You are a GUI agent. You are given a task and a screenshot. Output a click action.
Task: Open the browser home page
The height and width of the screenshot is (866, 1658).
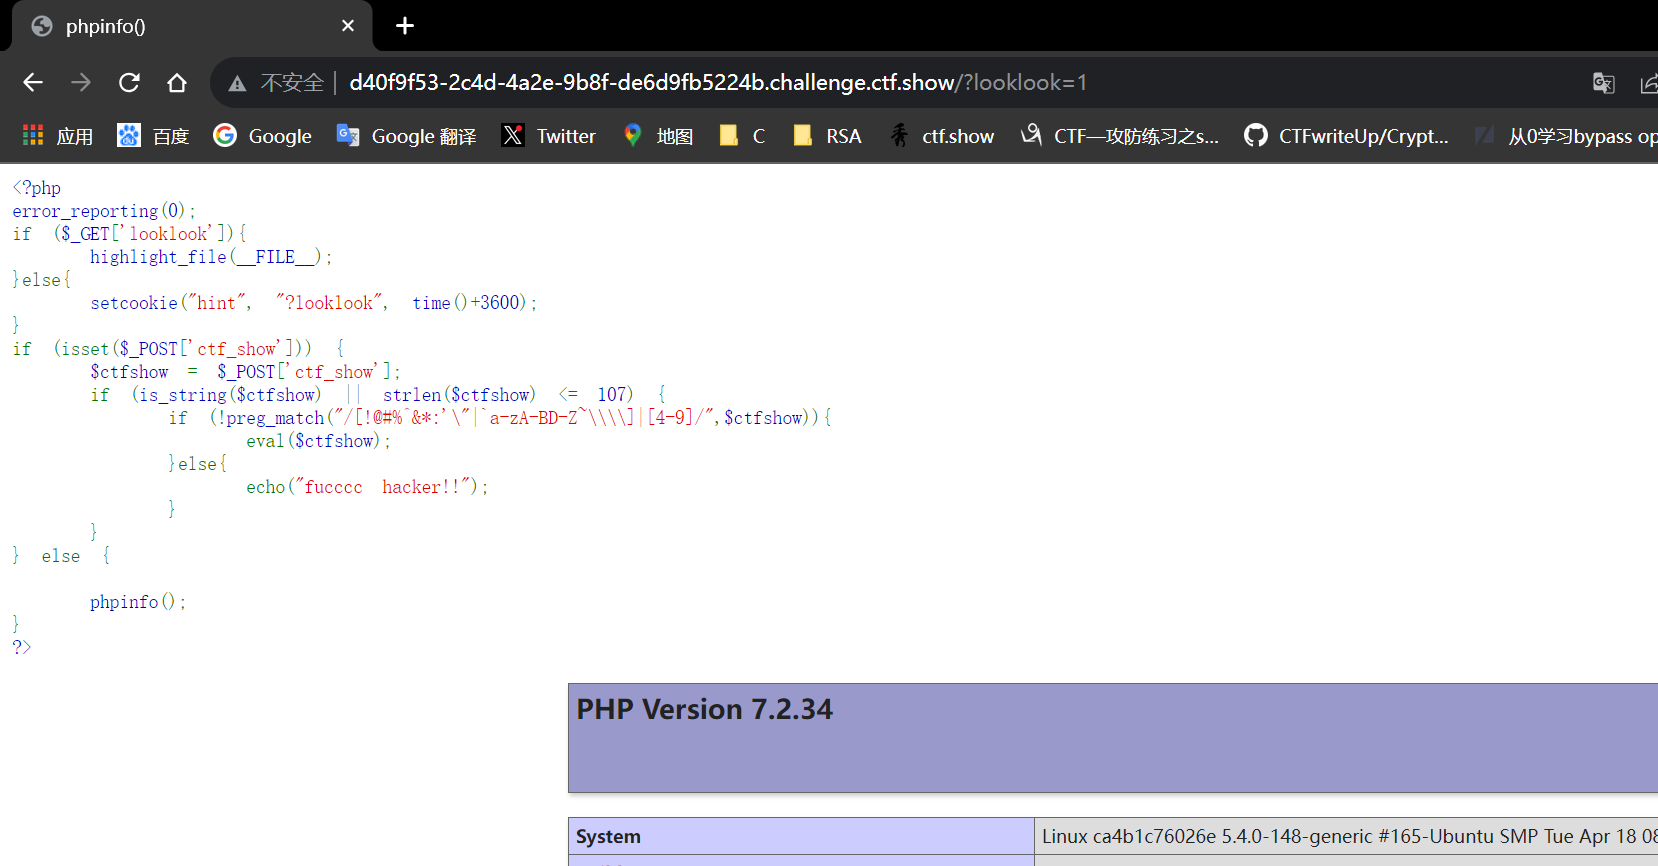tap(177, 82)
